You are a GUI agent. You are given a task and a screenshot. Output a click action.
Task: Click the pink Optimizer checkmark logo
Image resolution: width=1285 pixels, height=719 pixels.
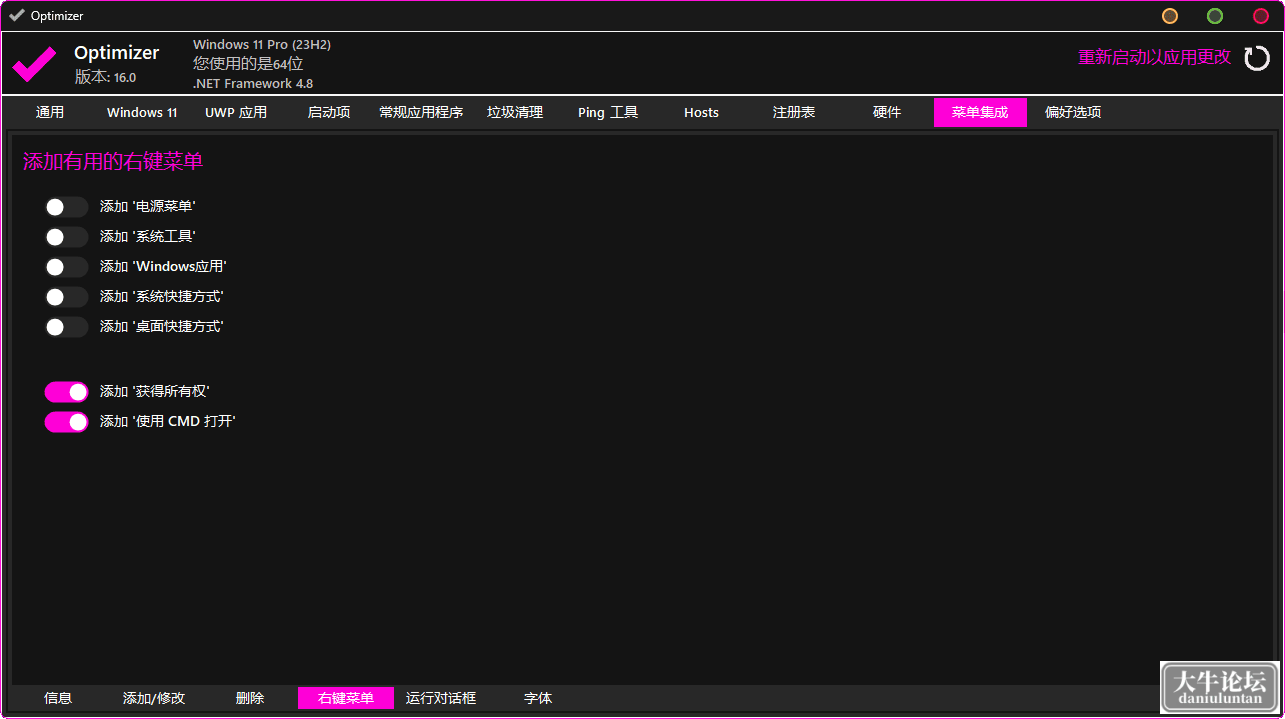[34, 64]
